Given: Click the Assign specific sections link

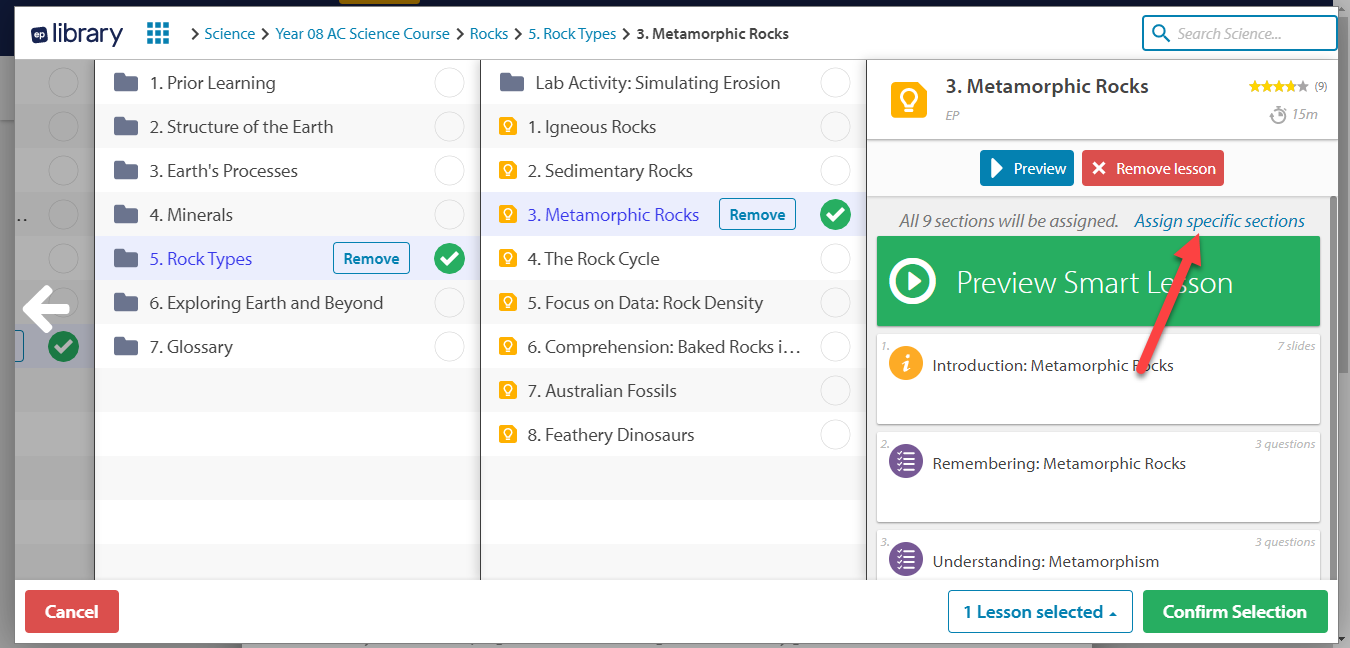Looking at the screenshot, I should [x=1219, y=221].
